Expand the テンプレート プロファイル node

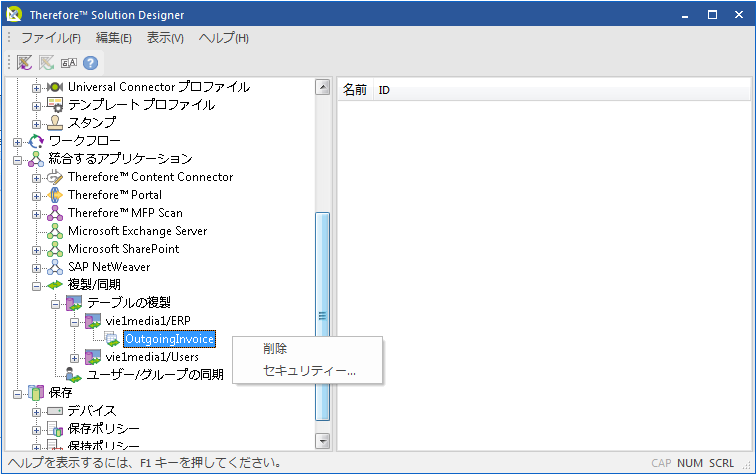point(36,106)
